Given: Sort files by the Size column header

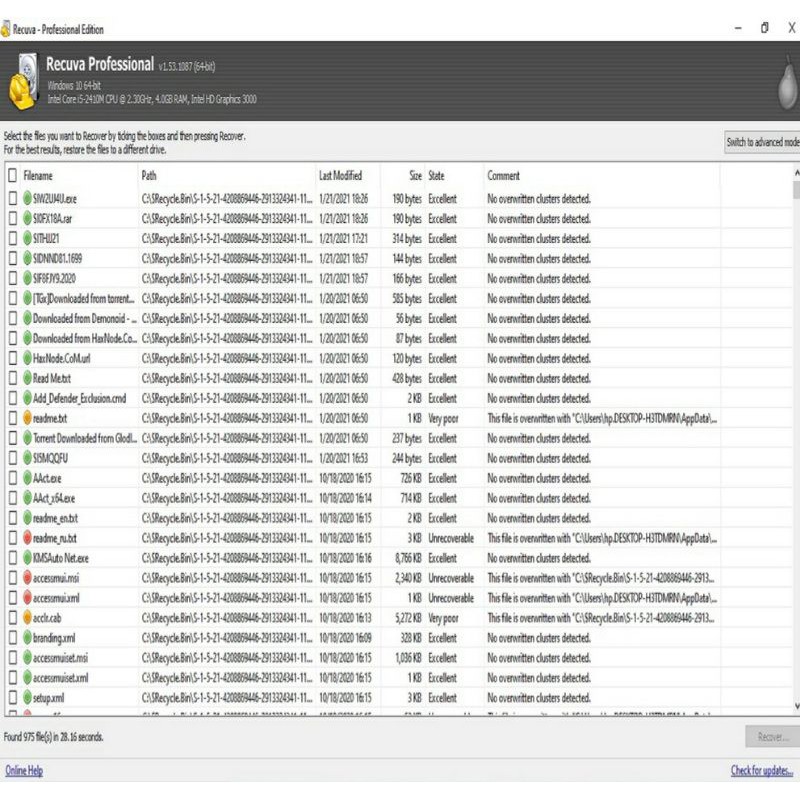Looking at the screenshot, I should (x=414, y=176).
